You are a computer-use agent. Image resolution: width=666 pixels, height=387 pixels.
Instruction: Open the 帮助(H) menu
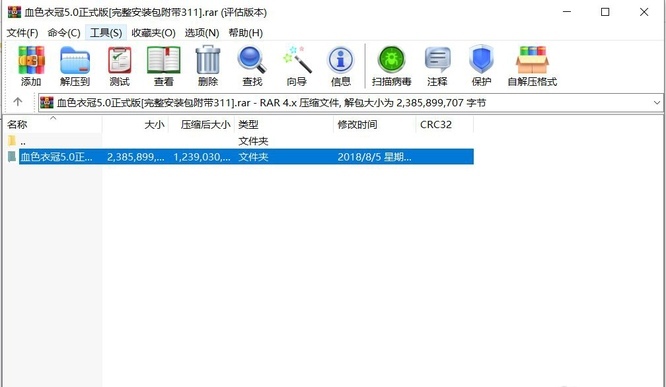tap(246, 33)
